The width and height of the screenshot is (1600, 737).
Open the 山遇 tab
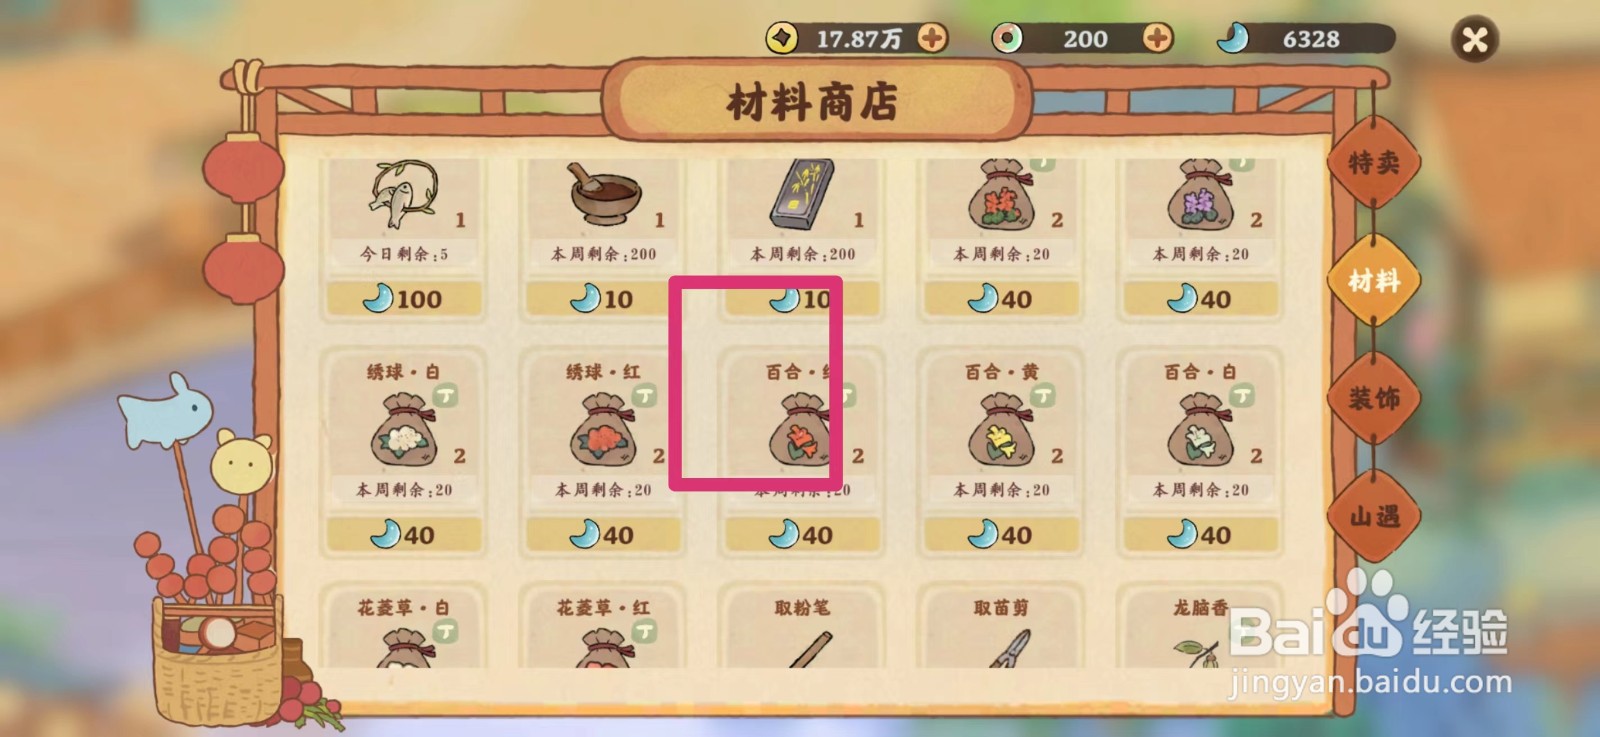(x=1374, y=517)
